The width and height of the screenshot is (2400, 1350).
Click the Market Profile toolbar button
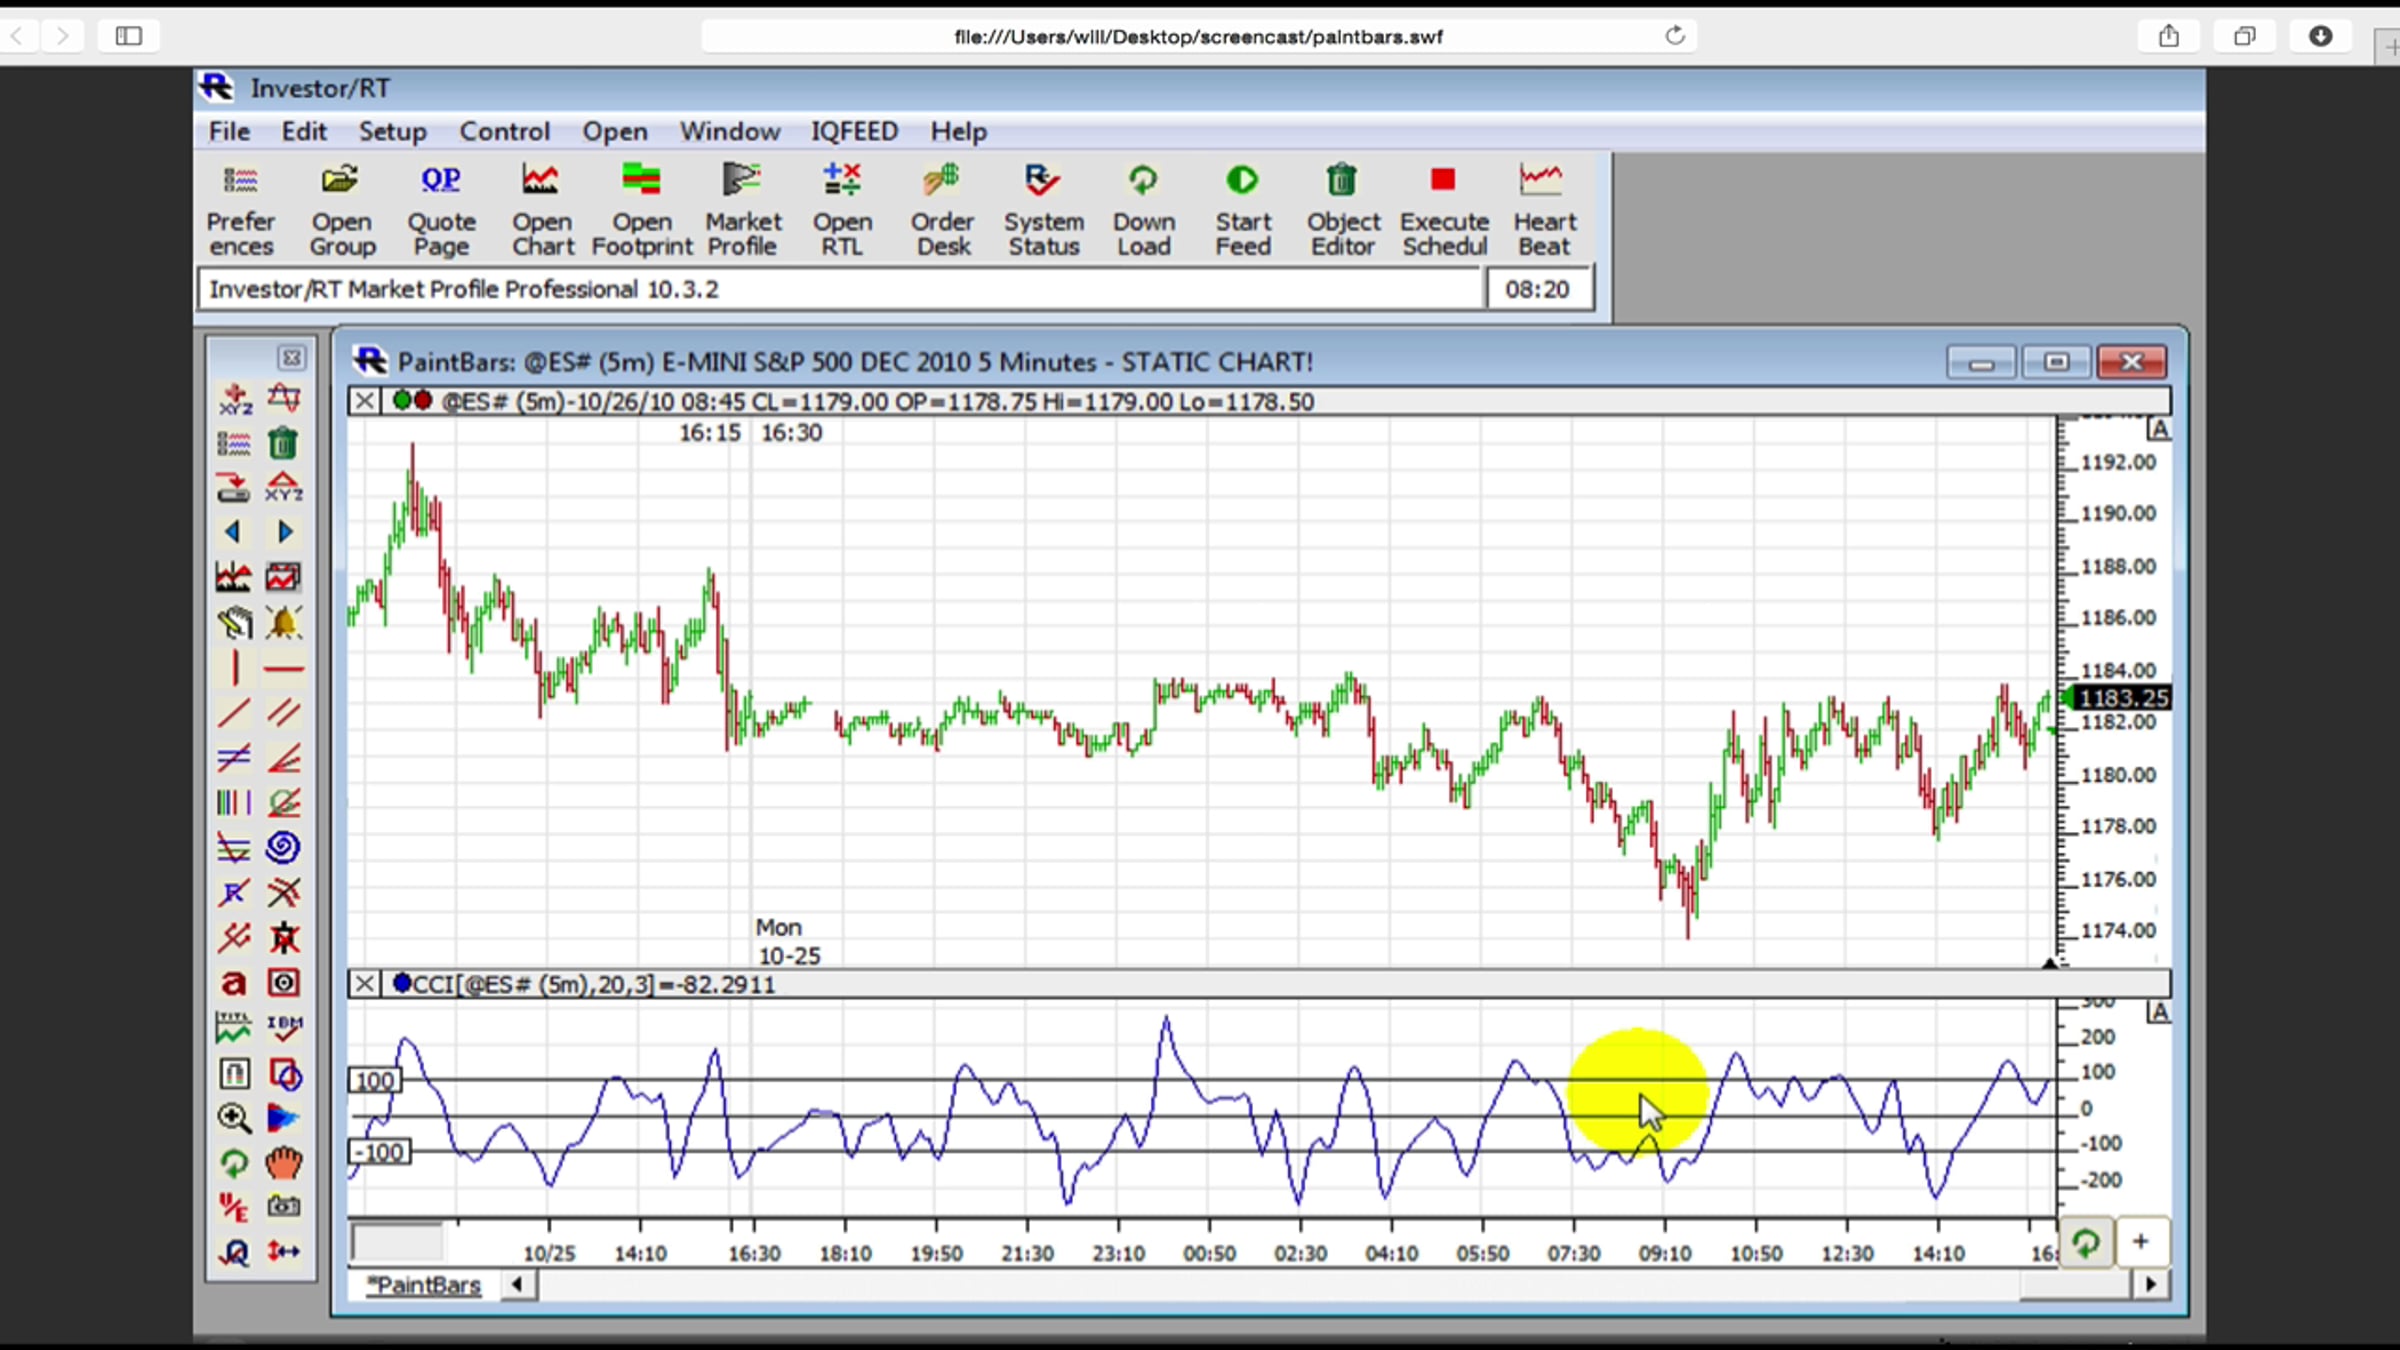click(x=742, y=209)
